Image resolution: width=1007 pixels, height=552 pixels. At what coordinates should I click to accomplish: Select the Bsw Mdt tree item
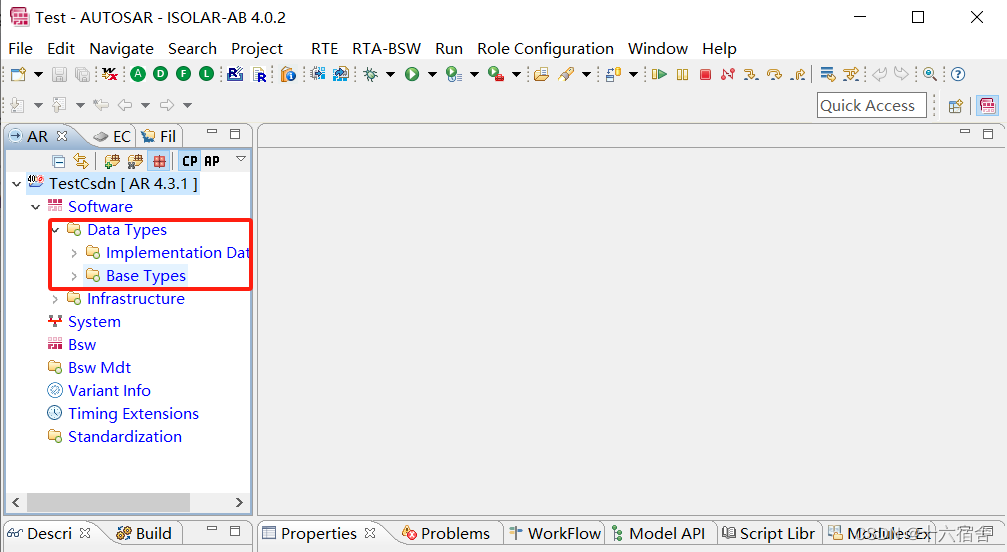(100, 368)
